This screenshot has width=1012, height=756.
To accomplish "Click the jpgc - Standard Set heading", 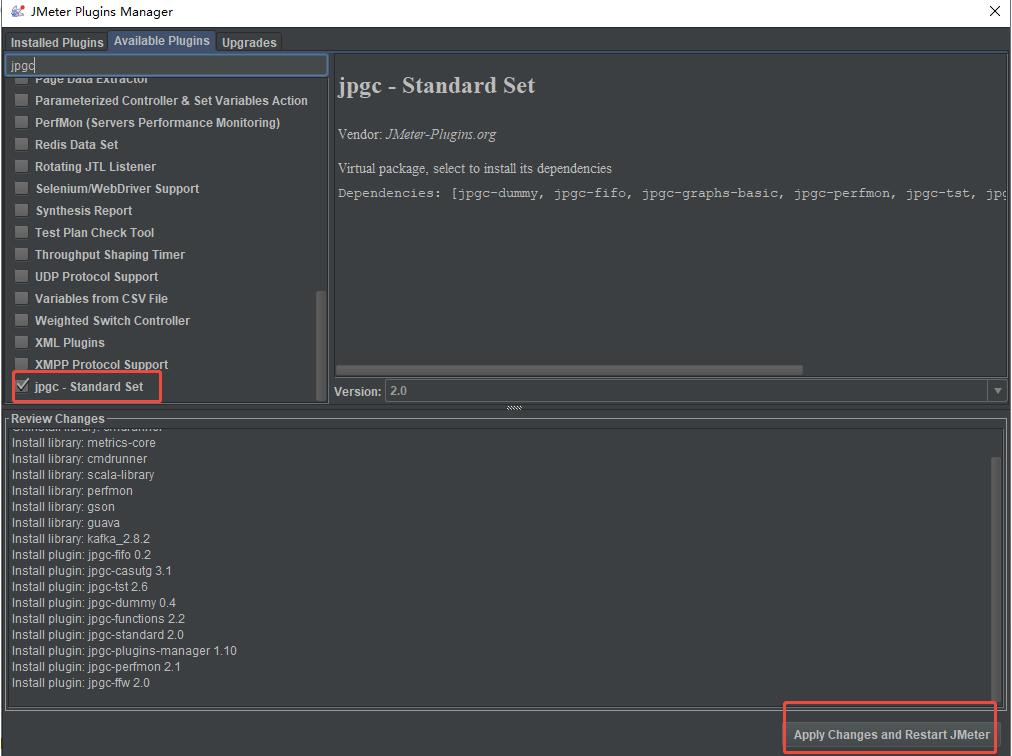I will tap(436, 86).
